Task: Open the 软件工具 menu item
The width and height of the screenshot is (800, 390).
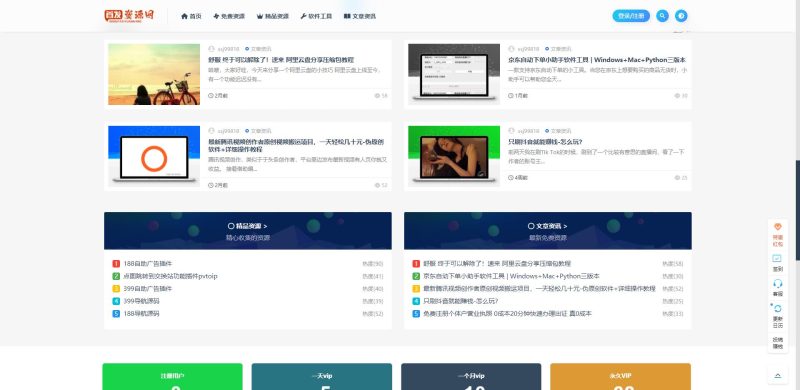Action: point(316,16)
